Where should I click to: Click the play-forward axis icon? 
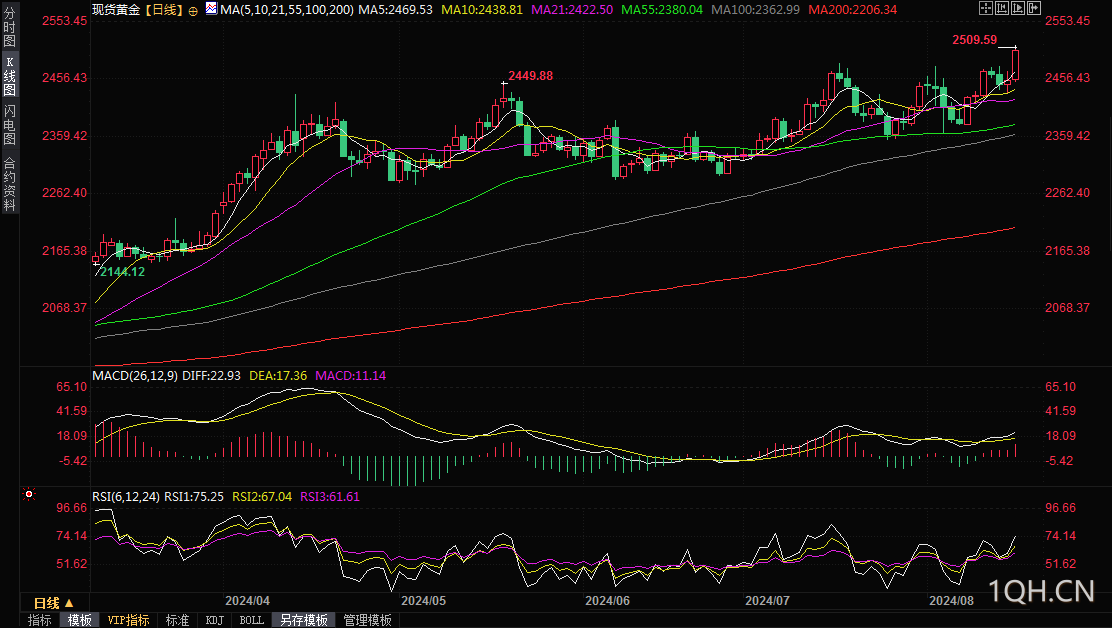click(x=1018, y=8)
